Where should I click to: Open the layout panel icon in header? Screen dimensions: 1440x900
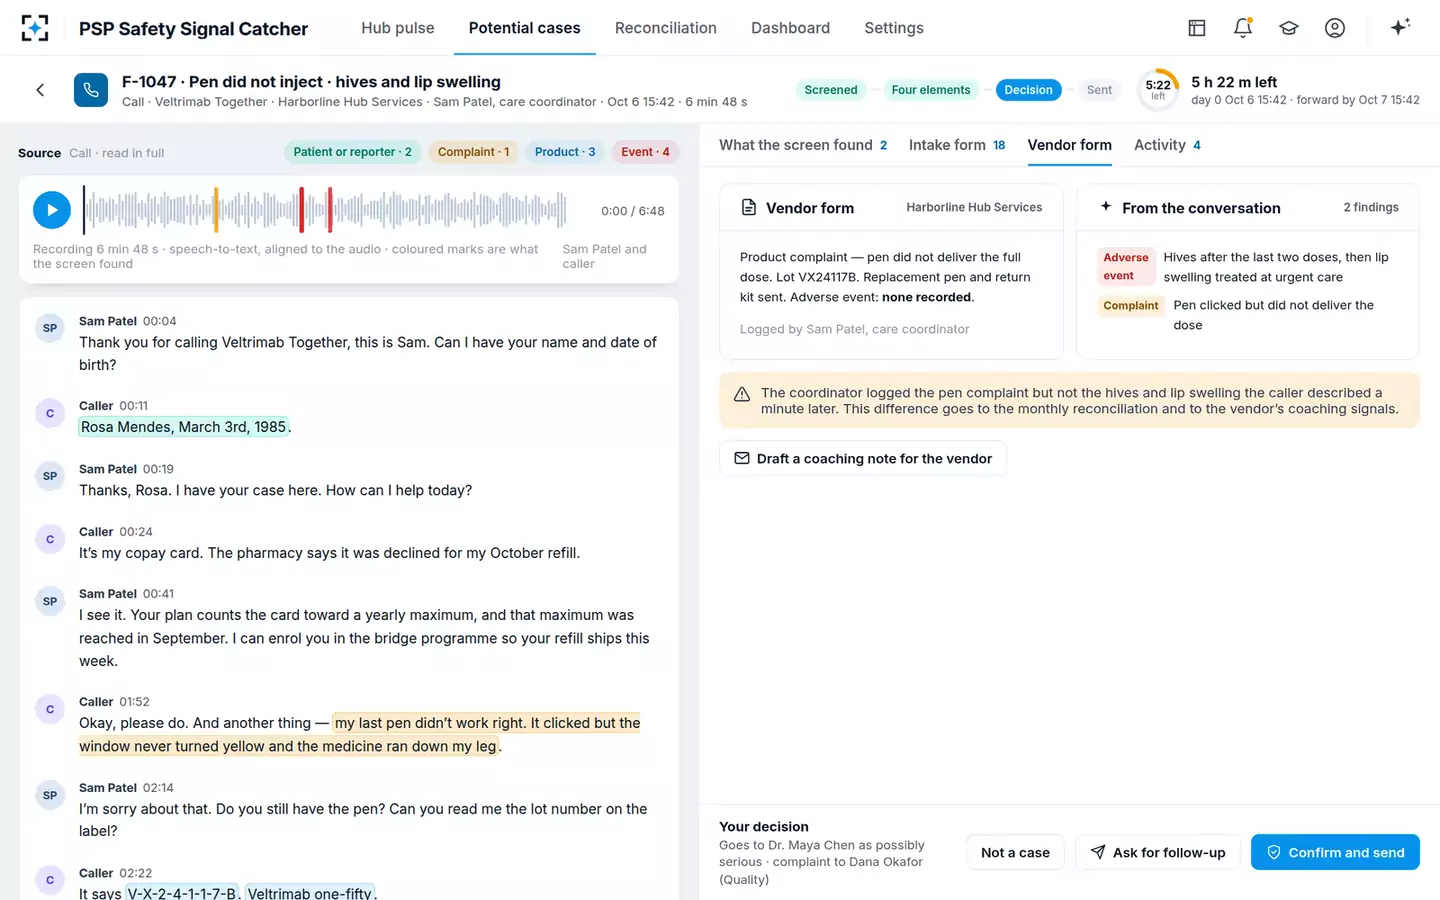1197,28
